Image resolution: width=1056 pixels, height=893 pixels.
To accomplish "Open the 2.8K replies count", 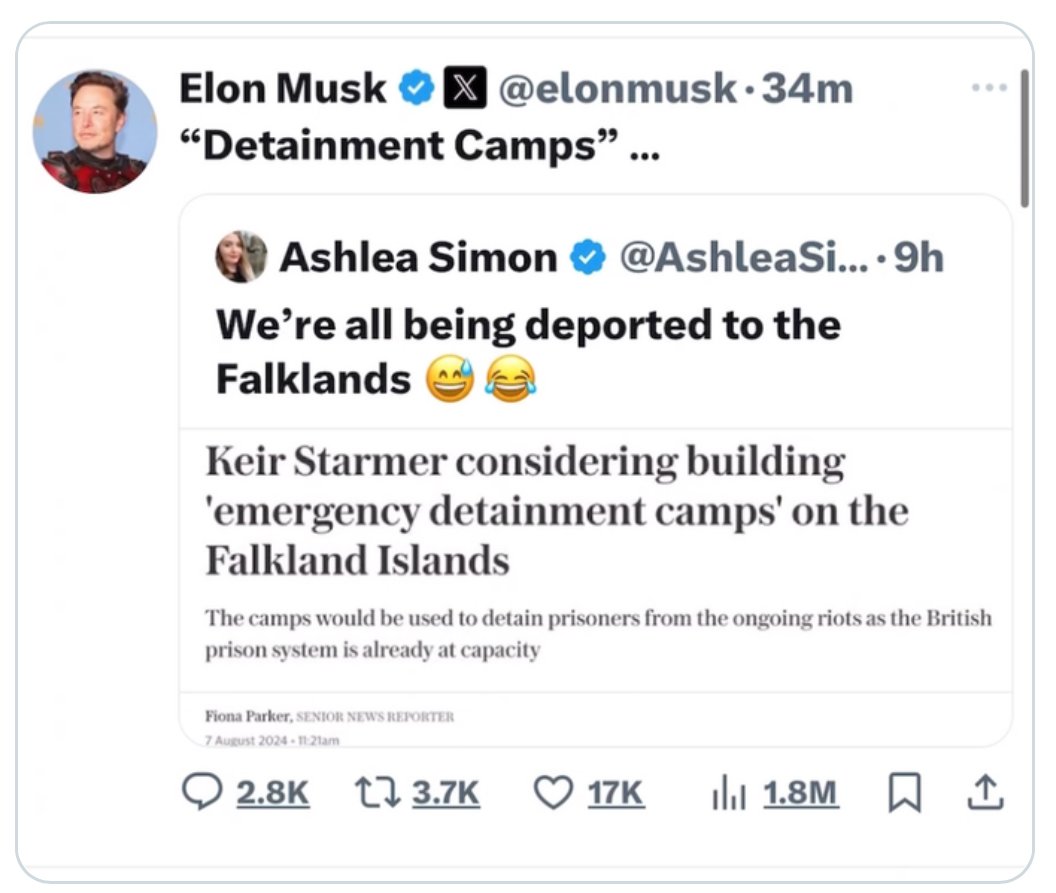I will pyautogui.click(x=273, y=793).
